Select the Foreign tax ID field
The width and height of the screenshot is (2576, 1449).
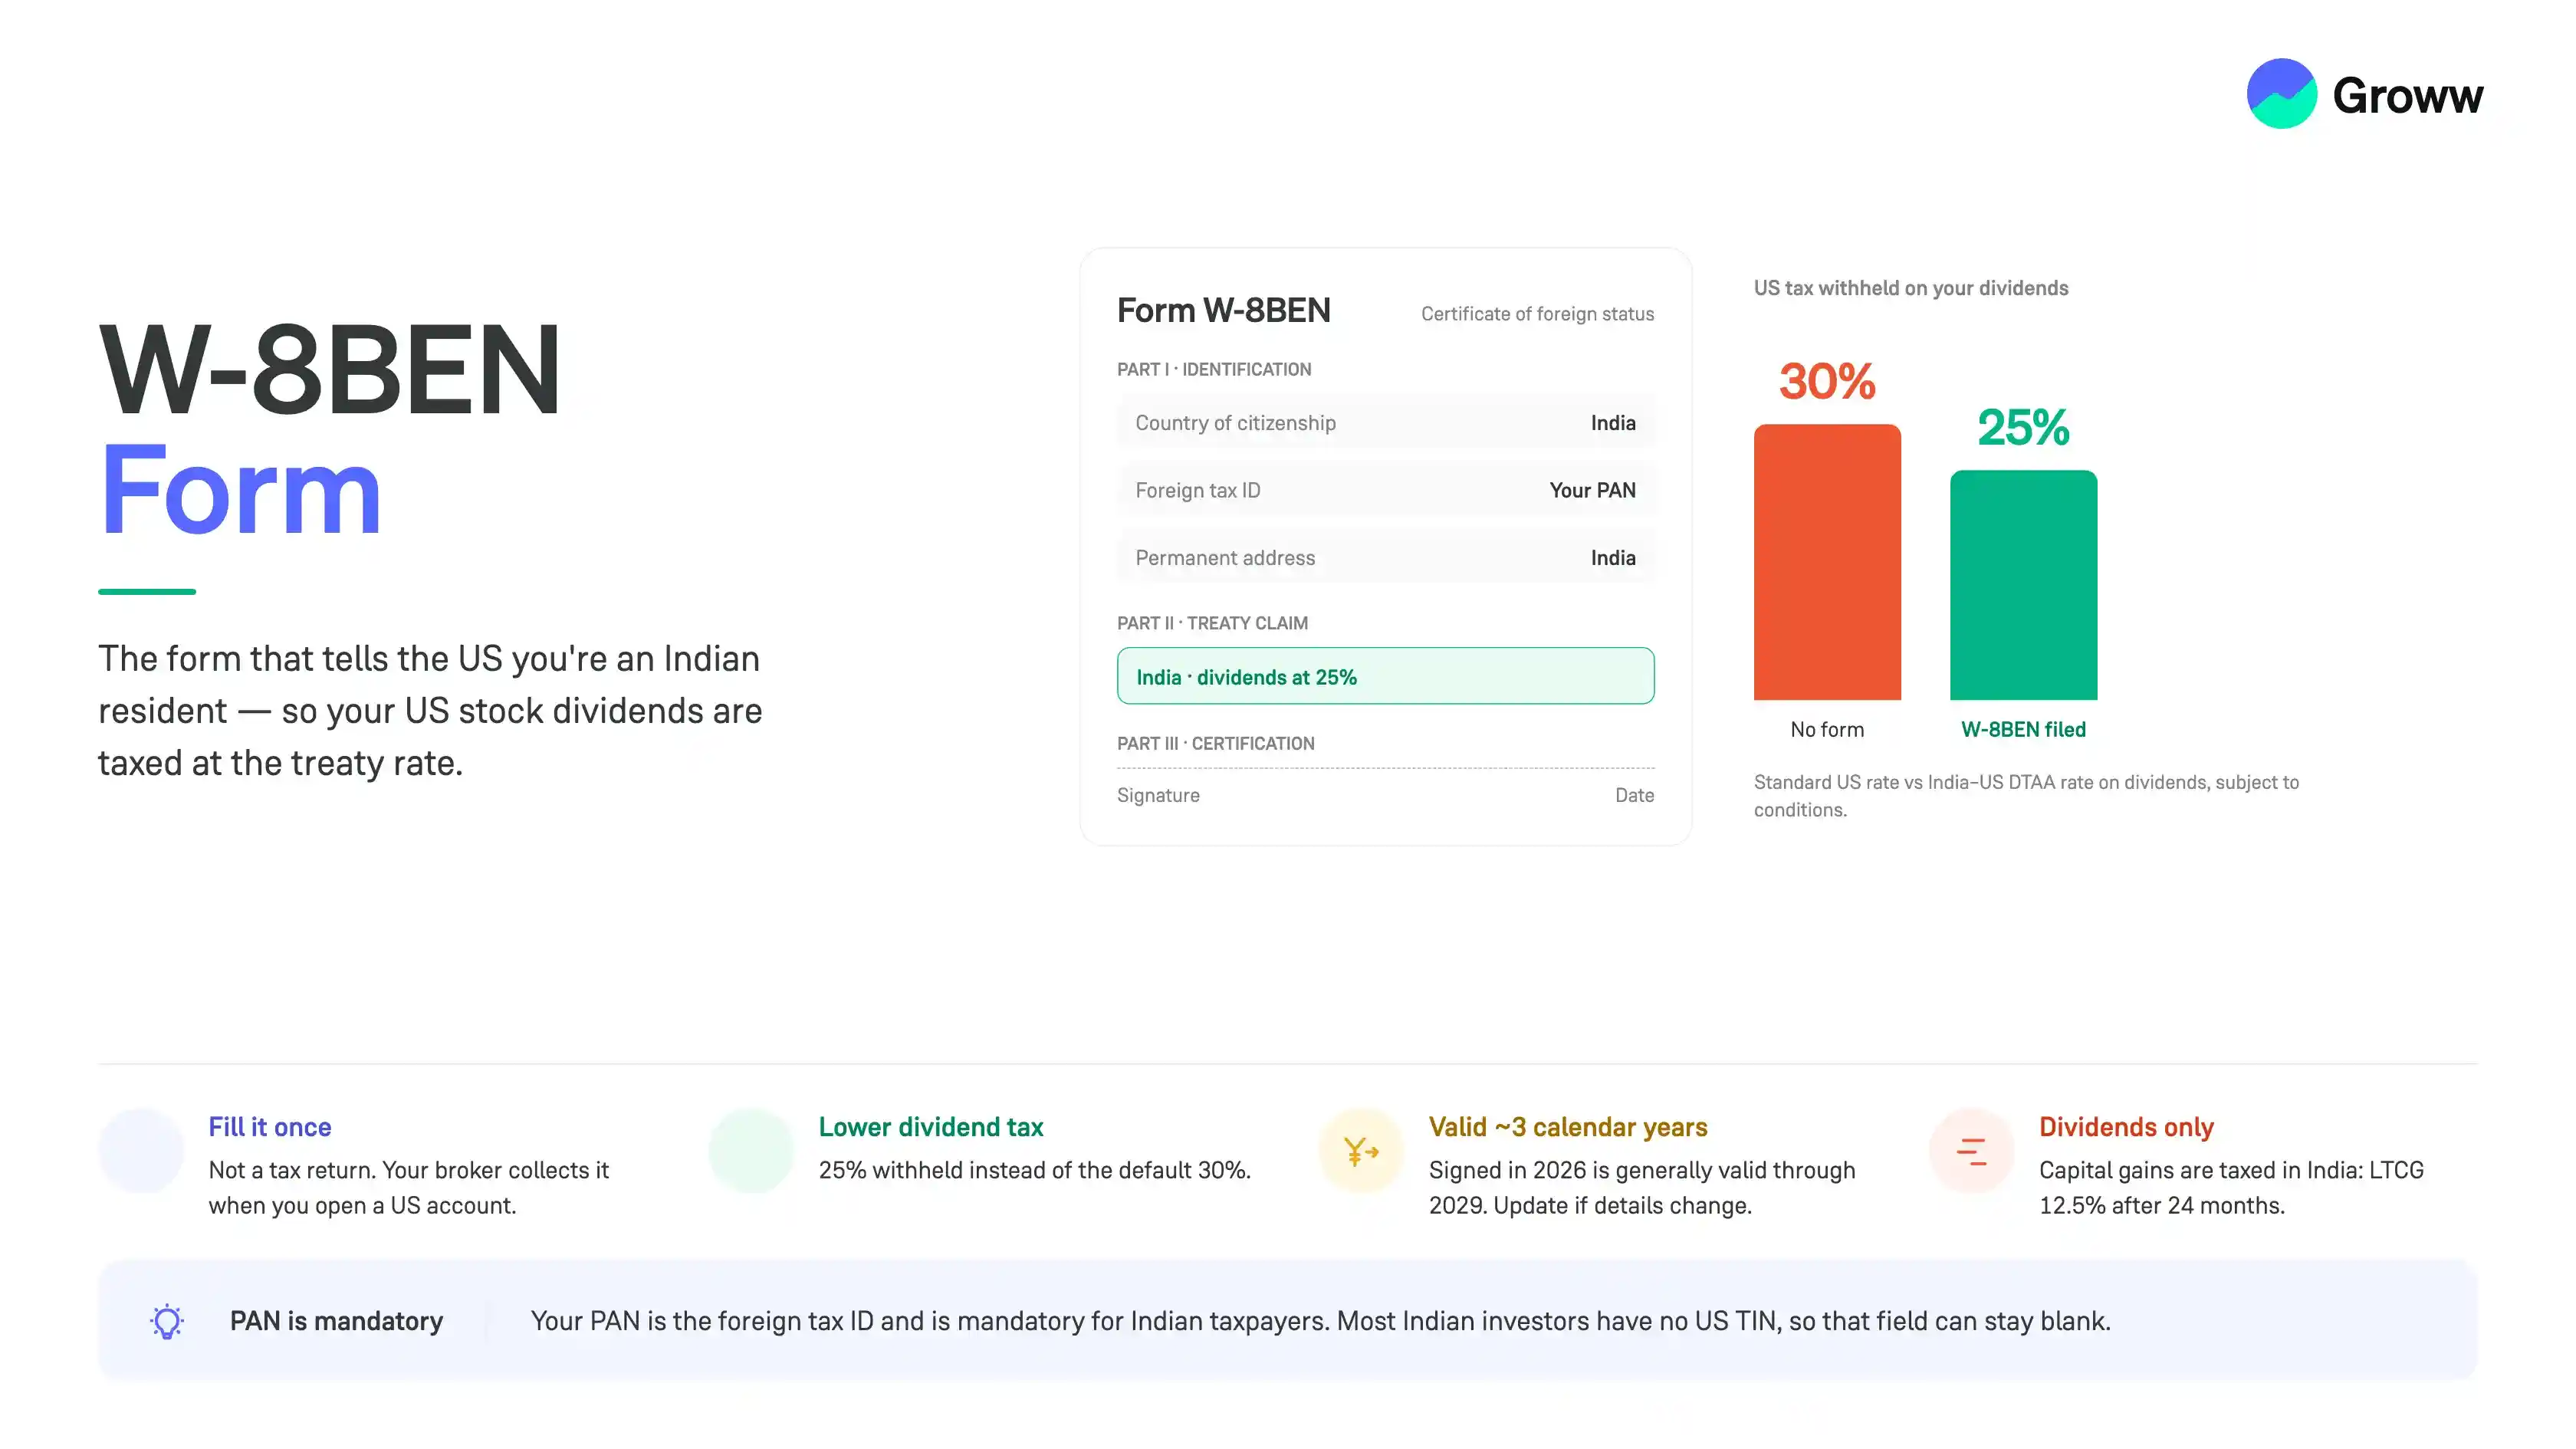1385,490
